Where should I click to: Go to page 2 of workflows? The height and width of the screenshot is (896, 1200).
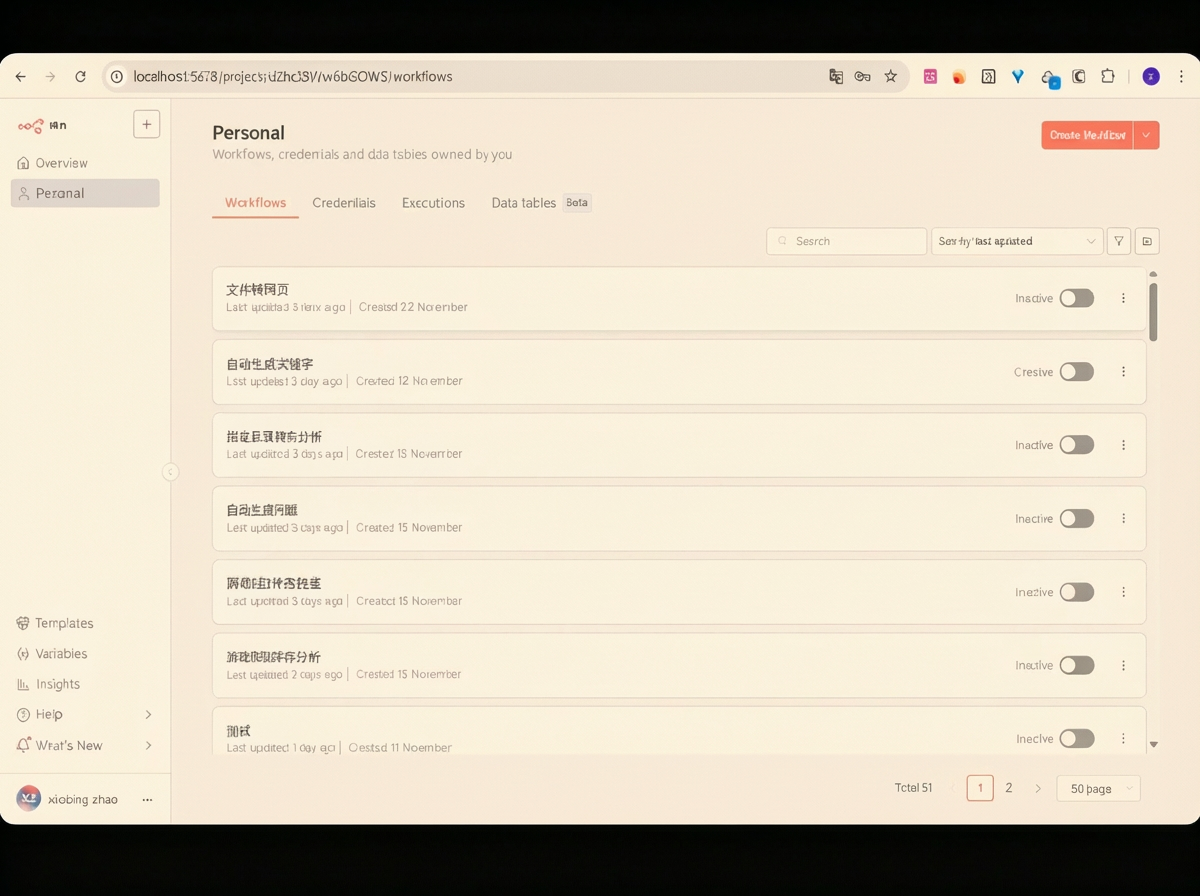pos(1008,788)
